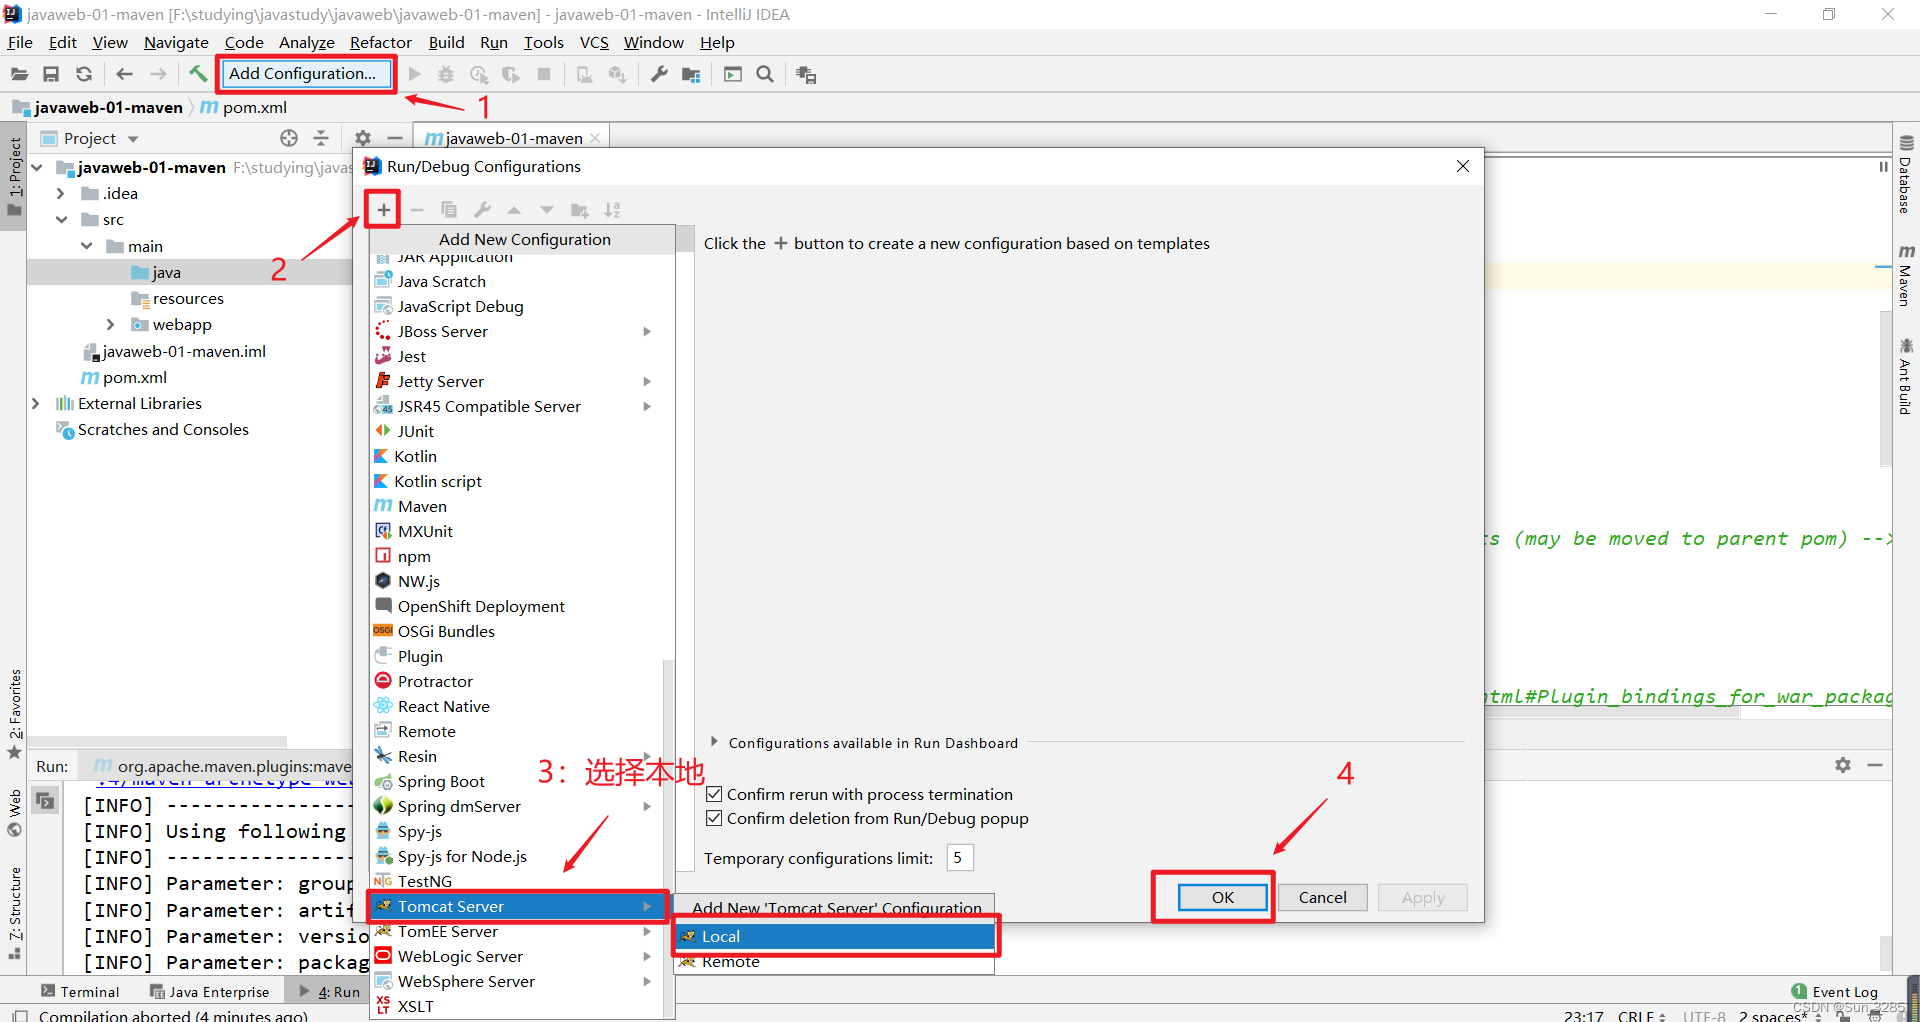Expand Configurations available in Run Dashboard

point(714,742)
